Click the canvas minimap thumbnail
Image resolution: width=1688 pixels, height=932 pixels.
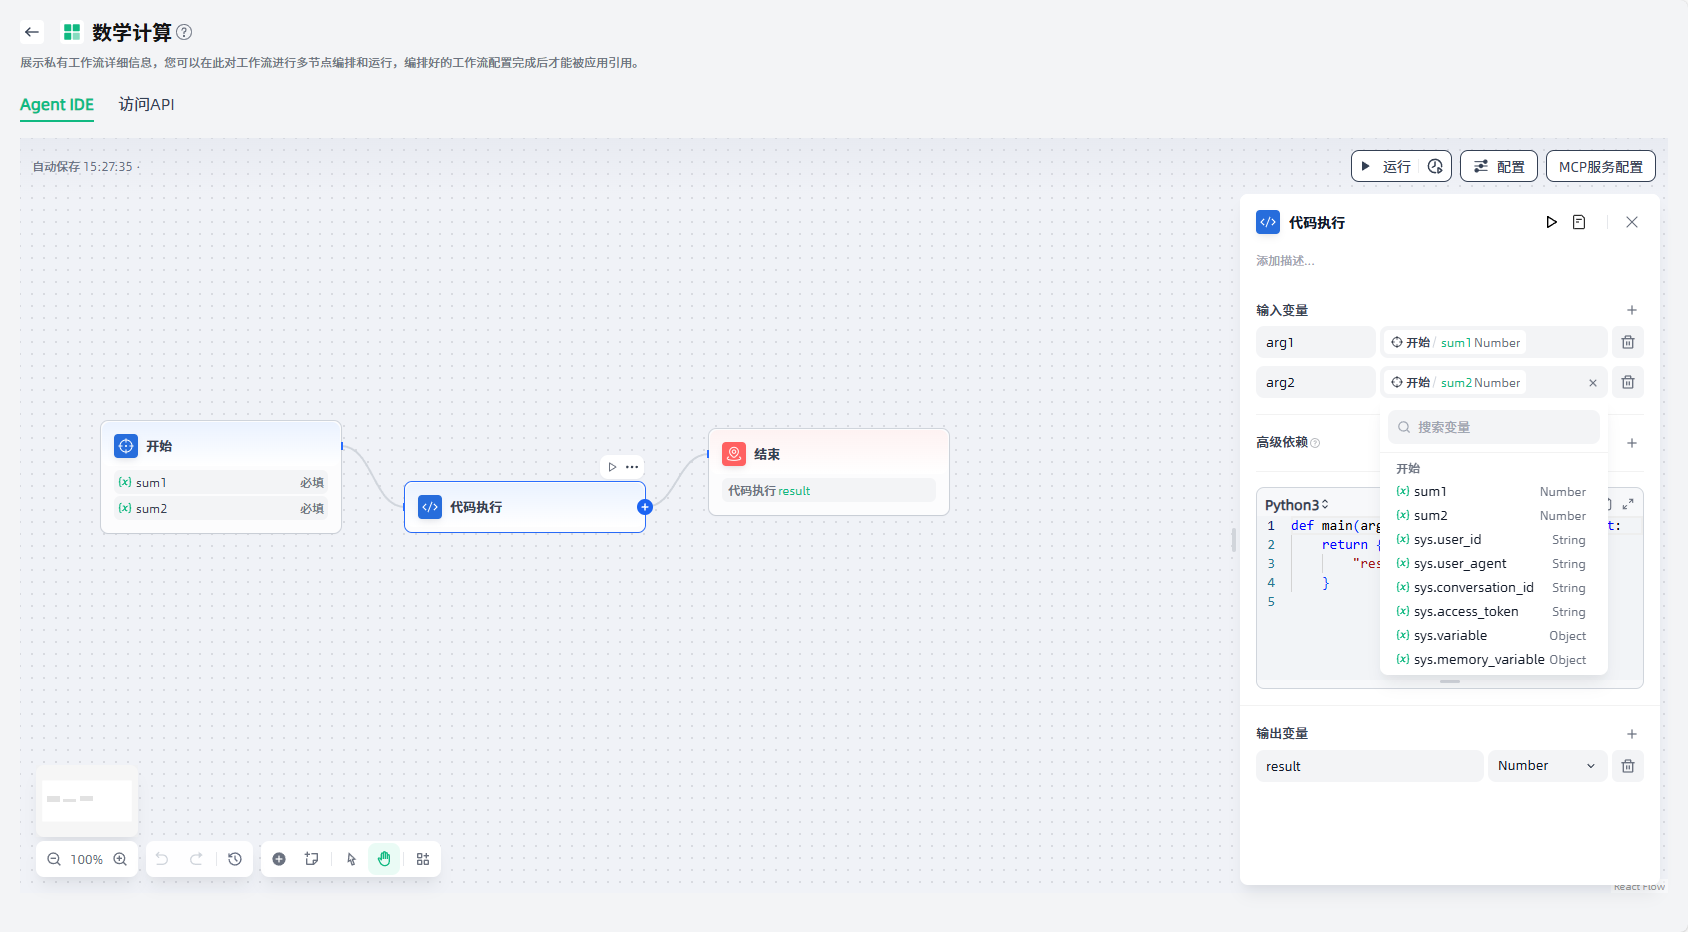tap(87, 800)
